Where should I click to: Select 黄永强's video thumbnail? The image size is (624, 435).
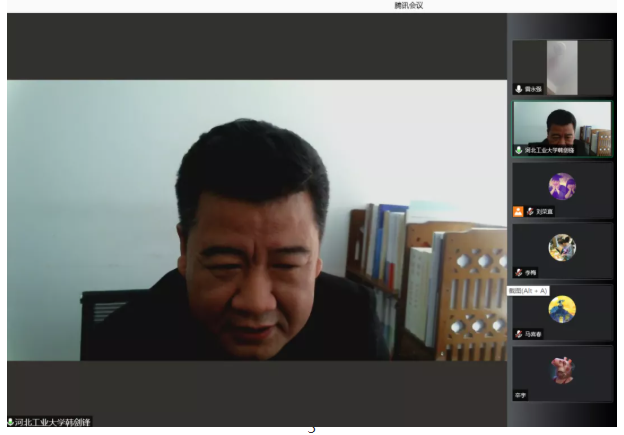[562, 65]
